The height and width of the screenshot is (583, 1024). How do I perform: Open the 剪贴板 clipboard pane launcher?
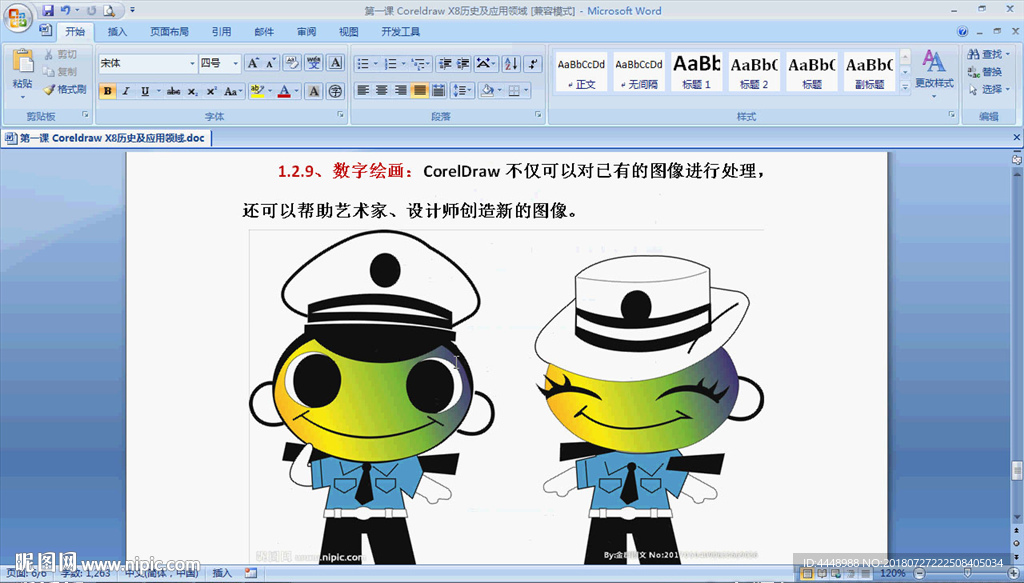click(85, 115)
